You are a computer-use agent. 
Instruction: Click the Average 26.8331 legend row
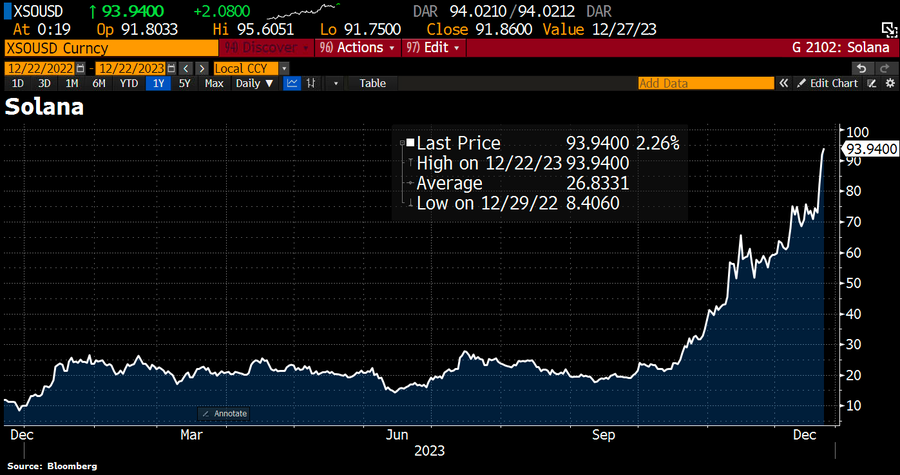(x=518, y=184)
